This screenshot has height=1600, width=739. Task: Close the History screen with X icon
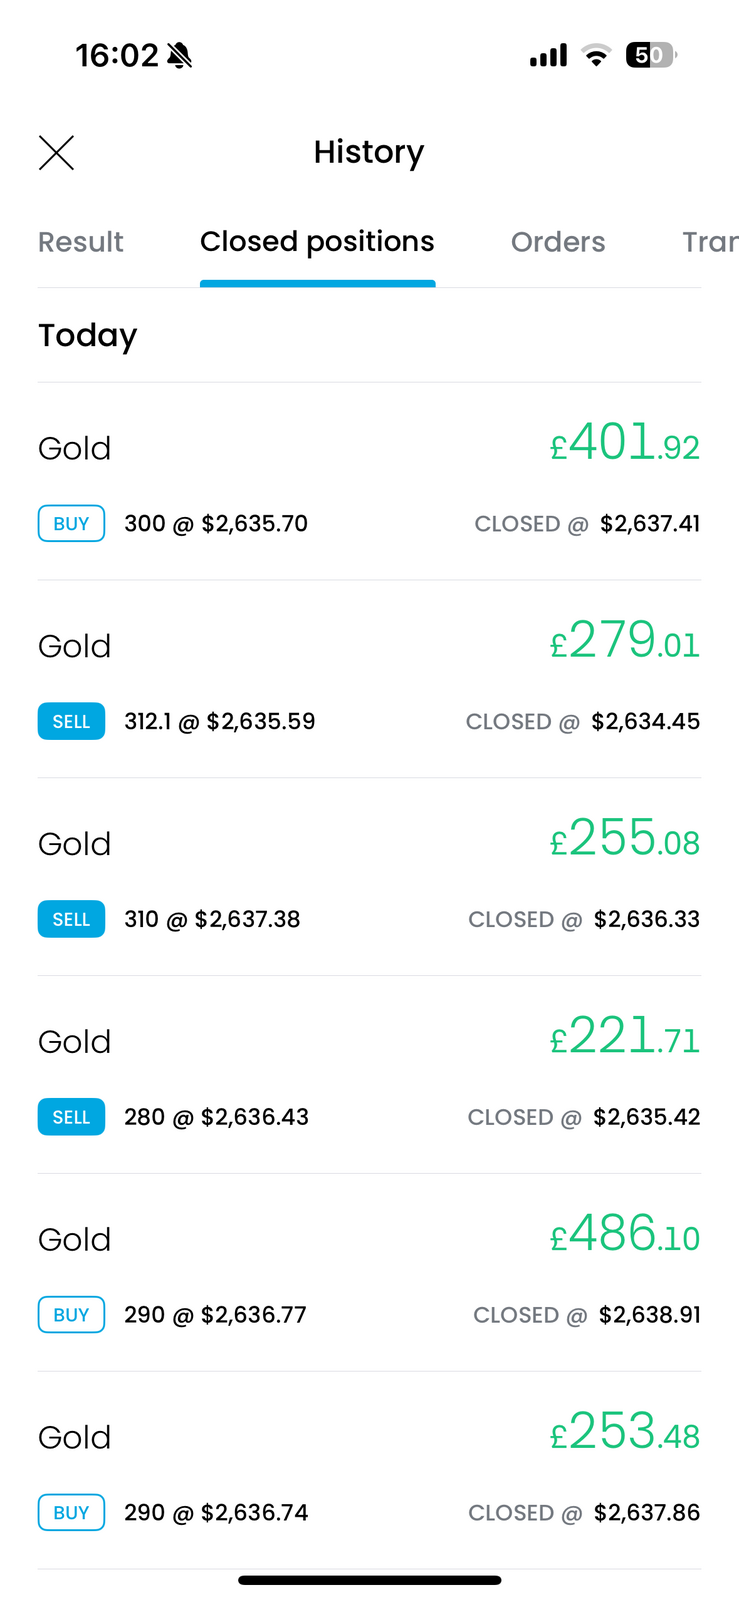point(56,153)
